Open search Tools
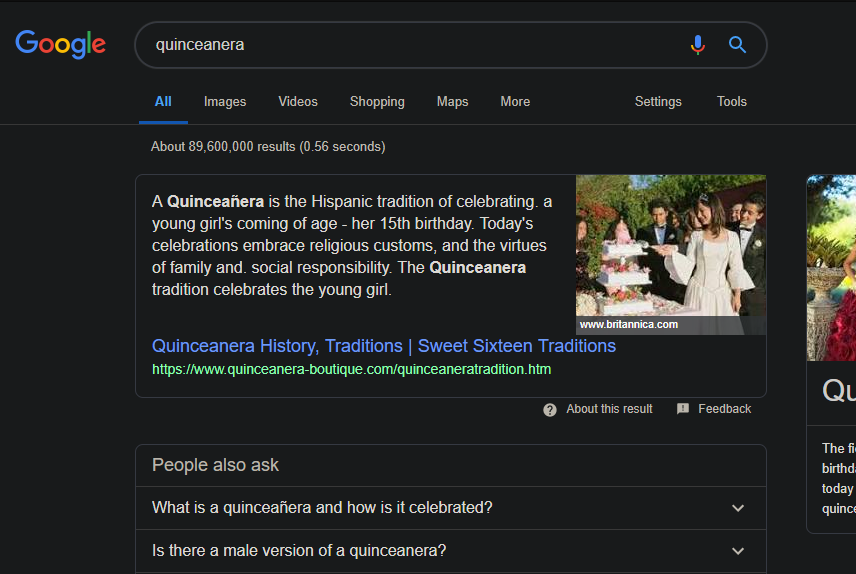 click(732, 102)
